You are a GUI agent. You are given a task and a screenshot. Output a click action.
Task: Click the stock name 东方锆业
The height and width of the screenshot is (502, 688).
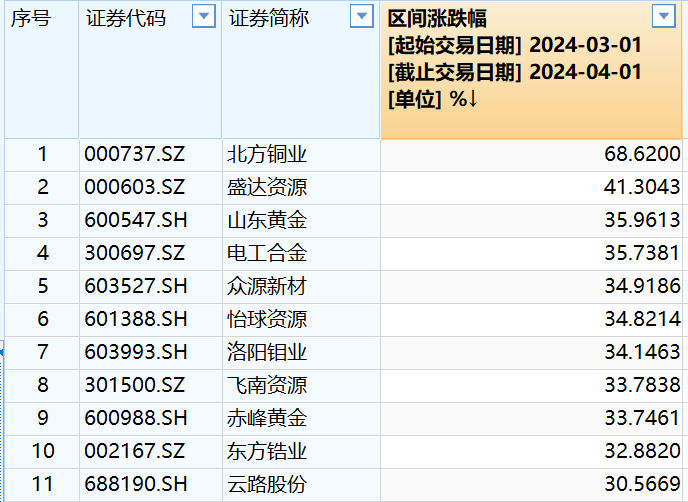click(x=267, y=451)
